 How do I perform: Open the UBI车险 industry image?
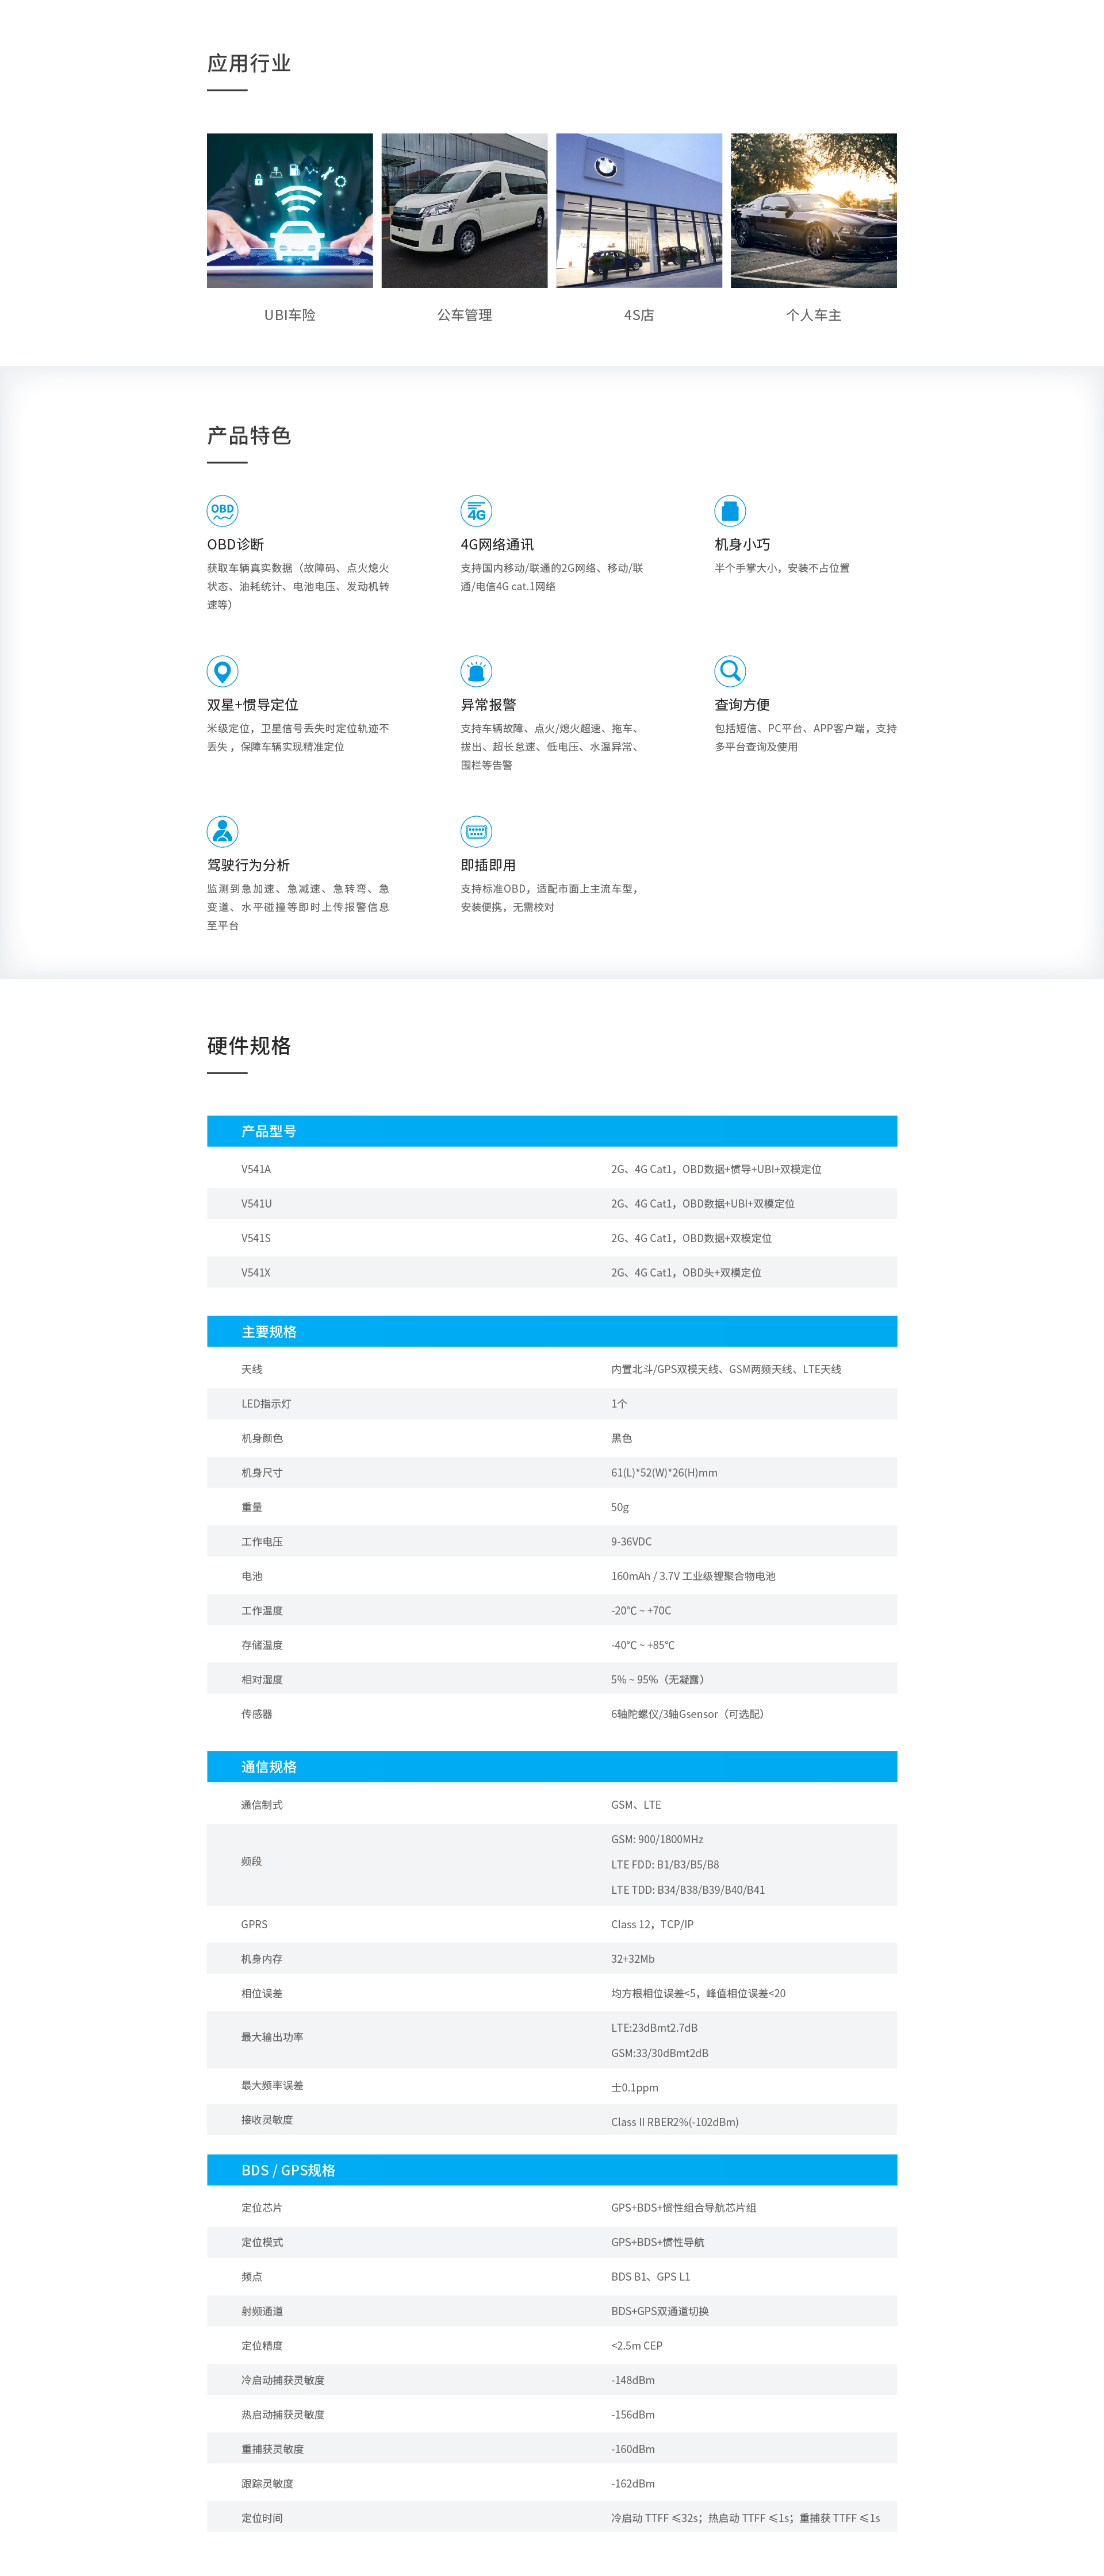tap(290, 211)
